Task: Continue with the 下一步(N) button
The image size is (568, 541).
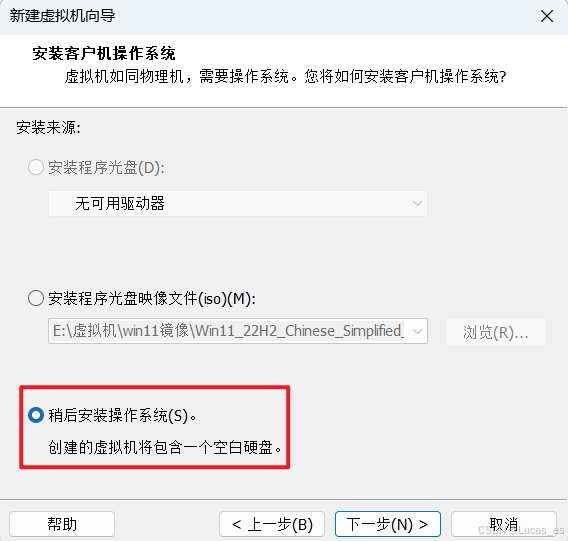Action: click(x=388, y=524)
